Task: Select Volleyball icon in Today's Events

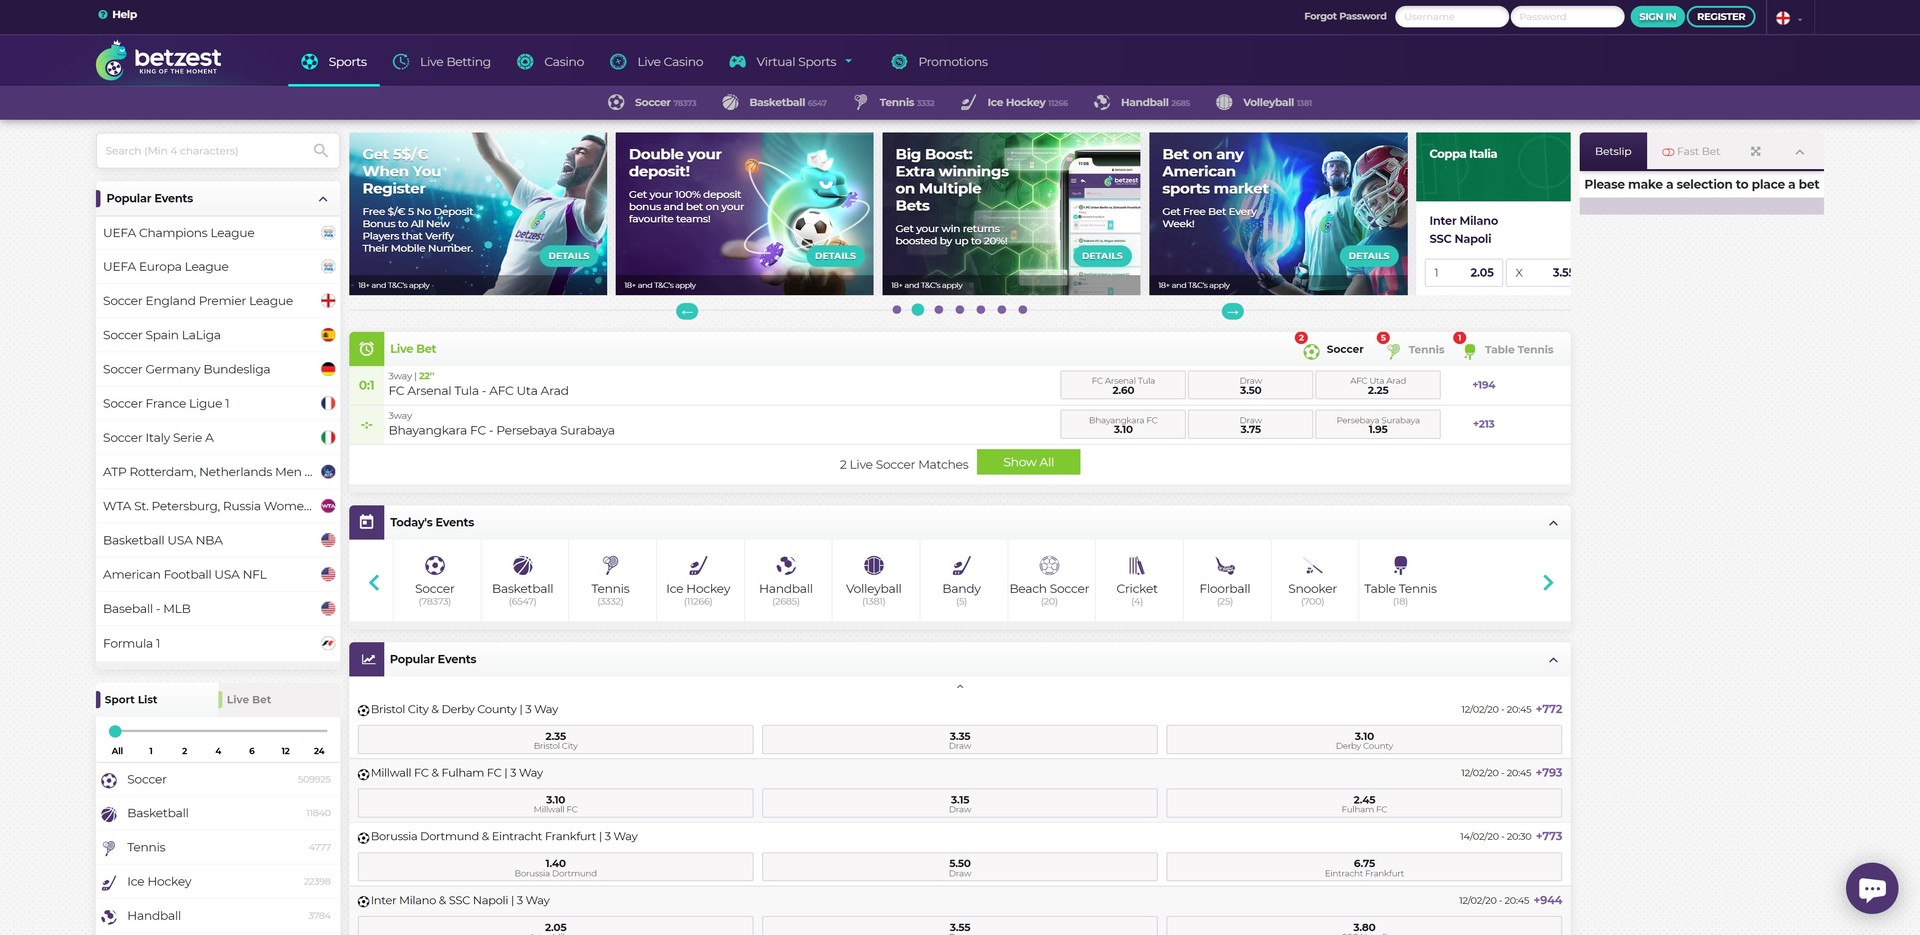Action: tap(874, 565)
